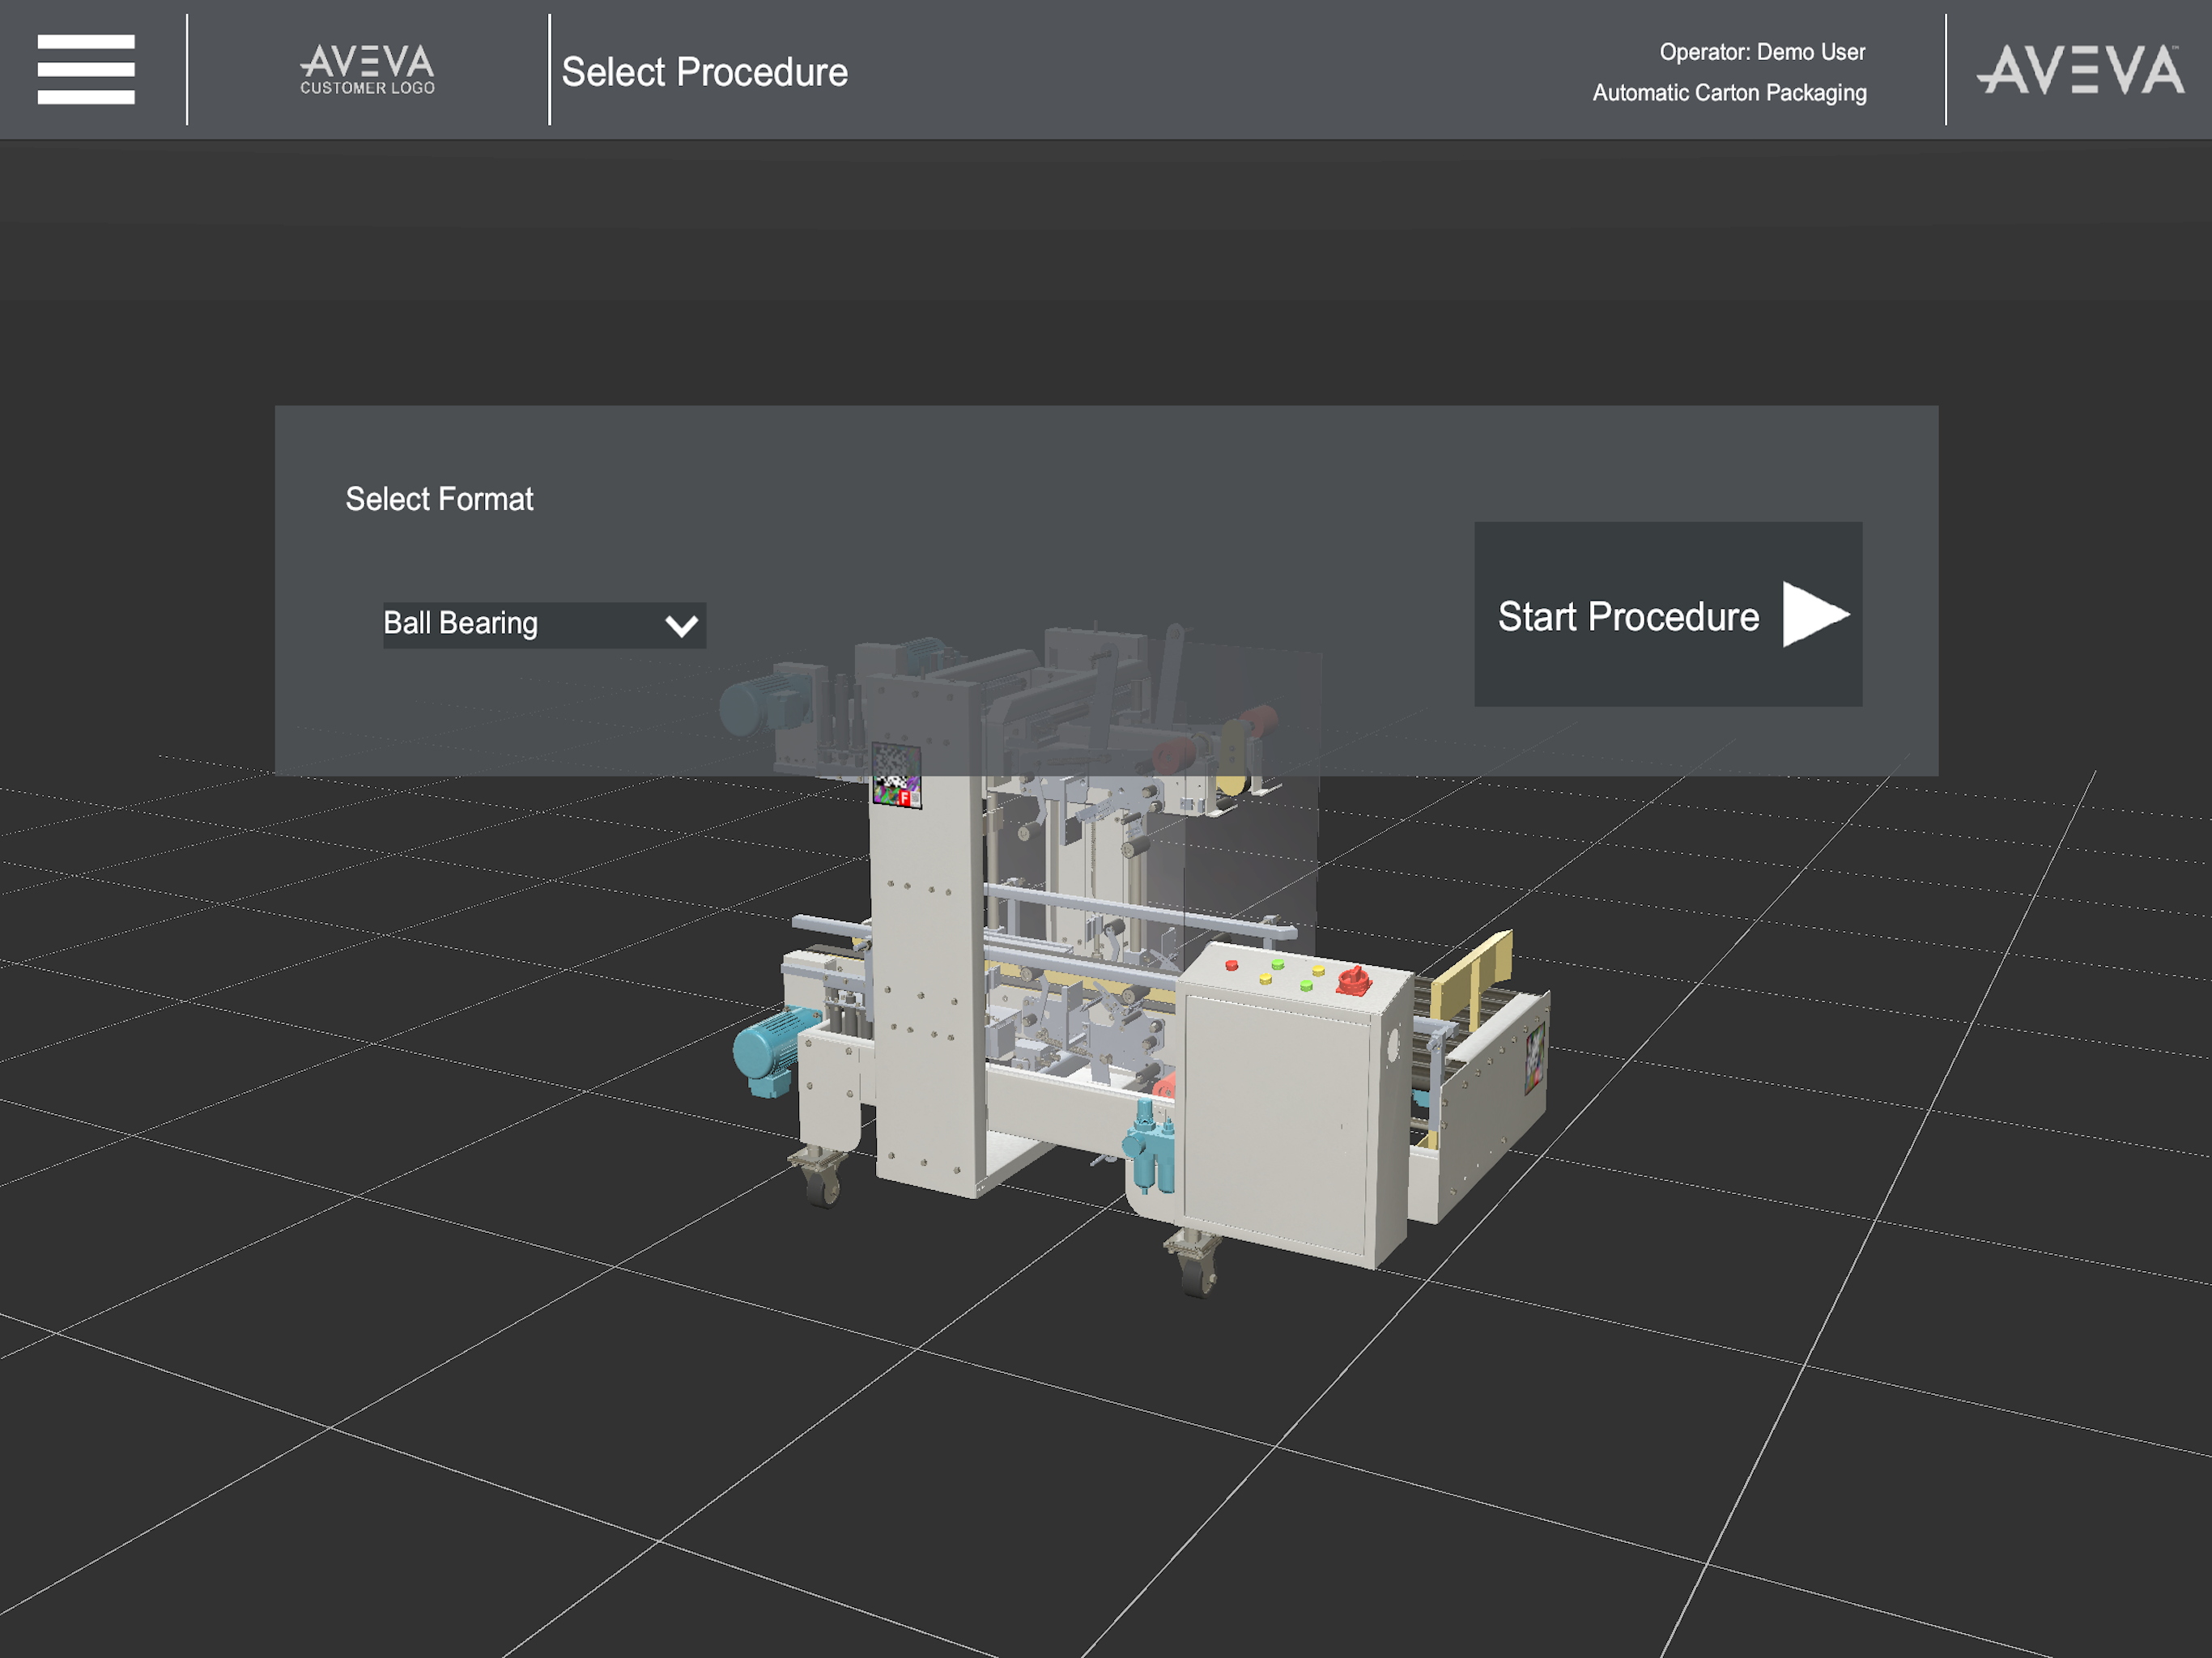Open the Ball Bearing format dropdown
This screenshot has width=2212, height=1658.
pos(544,624)
